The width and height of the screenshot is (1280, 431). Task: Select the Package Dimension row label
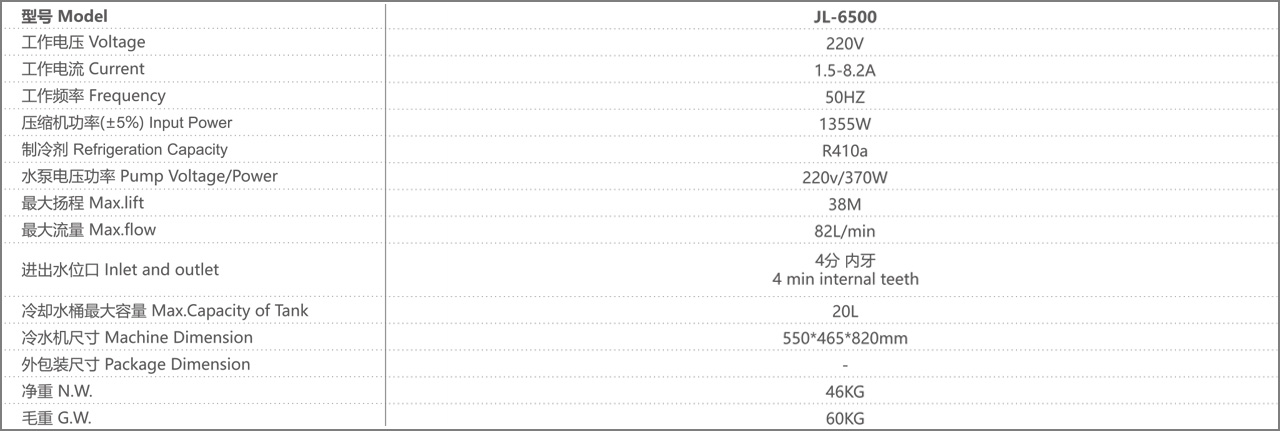point(136,364)
